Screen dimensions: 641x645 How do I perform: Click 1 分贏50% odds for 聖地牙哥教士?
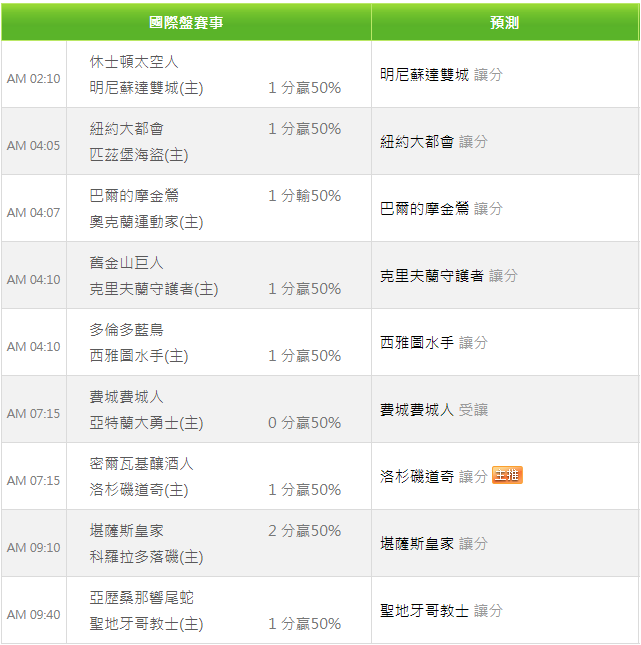304,624
